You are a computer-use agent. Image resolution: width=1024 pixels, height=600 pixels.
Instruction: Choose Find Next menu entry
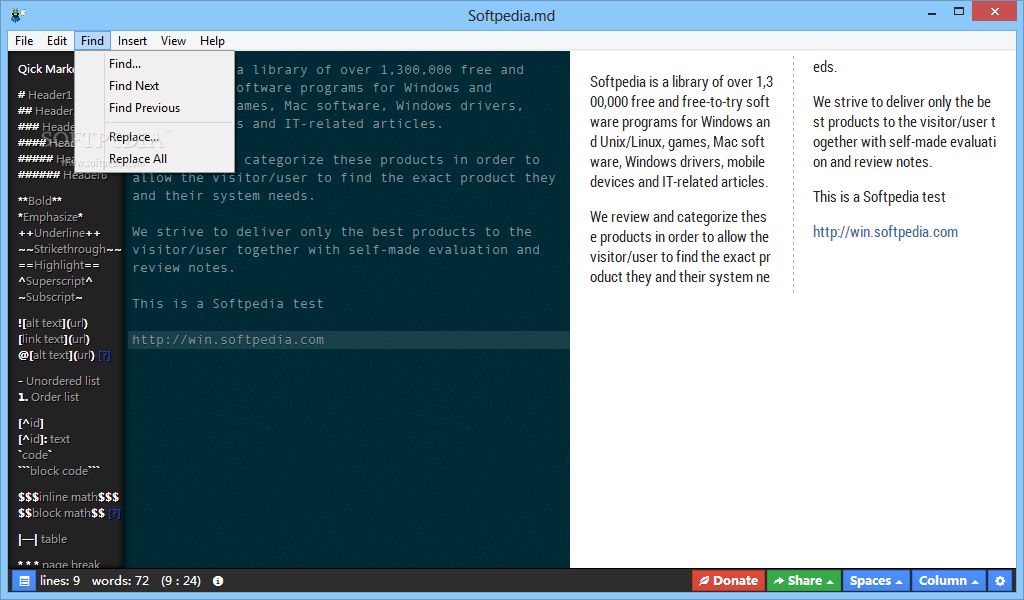[x=155, y=86]
